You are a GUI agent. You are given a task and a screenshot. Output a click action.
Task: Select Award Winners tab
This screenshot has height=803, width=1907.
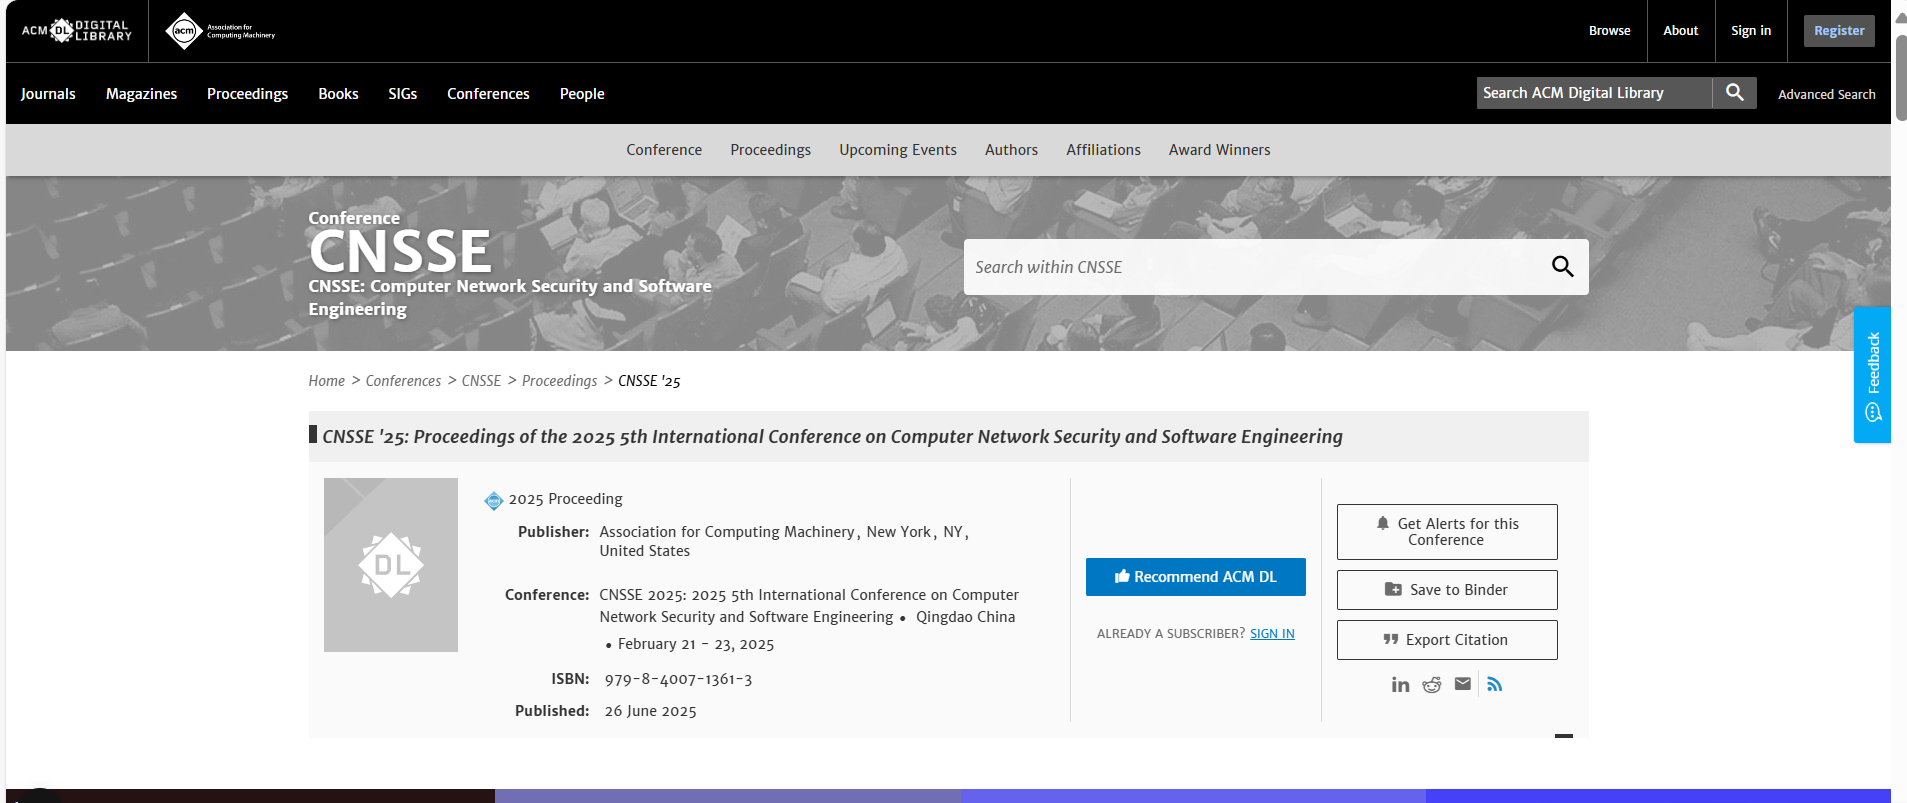1219,150
